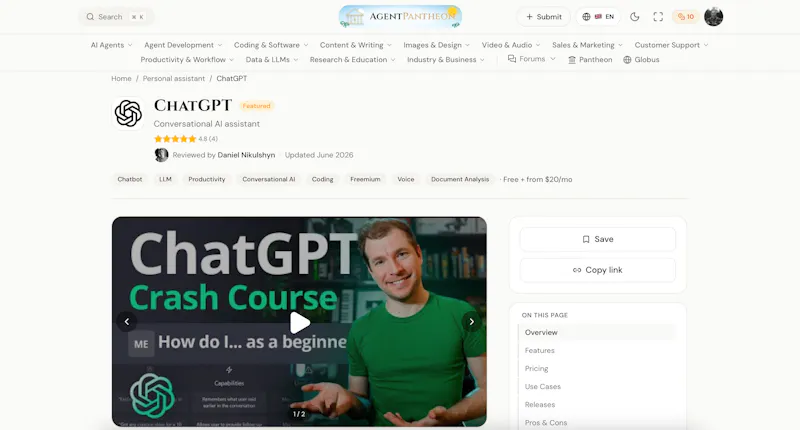This screenshot has width=800, height=430.
Task: Click 'Free + from $20/mo' pricing text
Action: point(538,180)
